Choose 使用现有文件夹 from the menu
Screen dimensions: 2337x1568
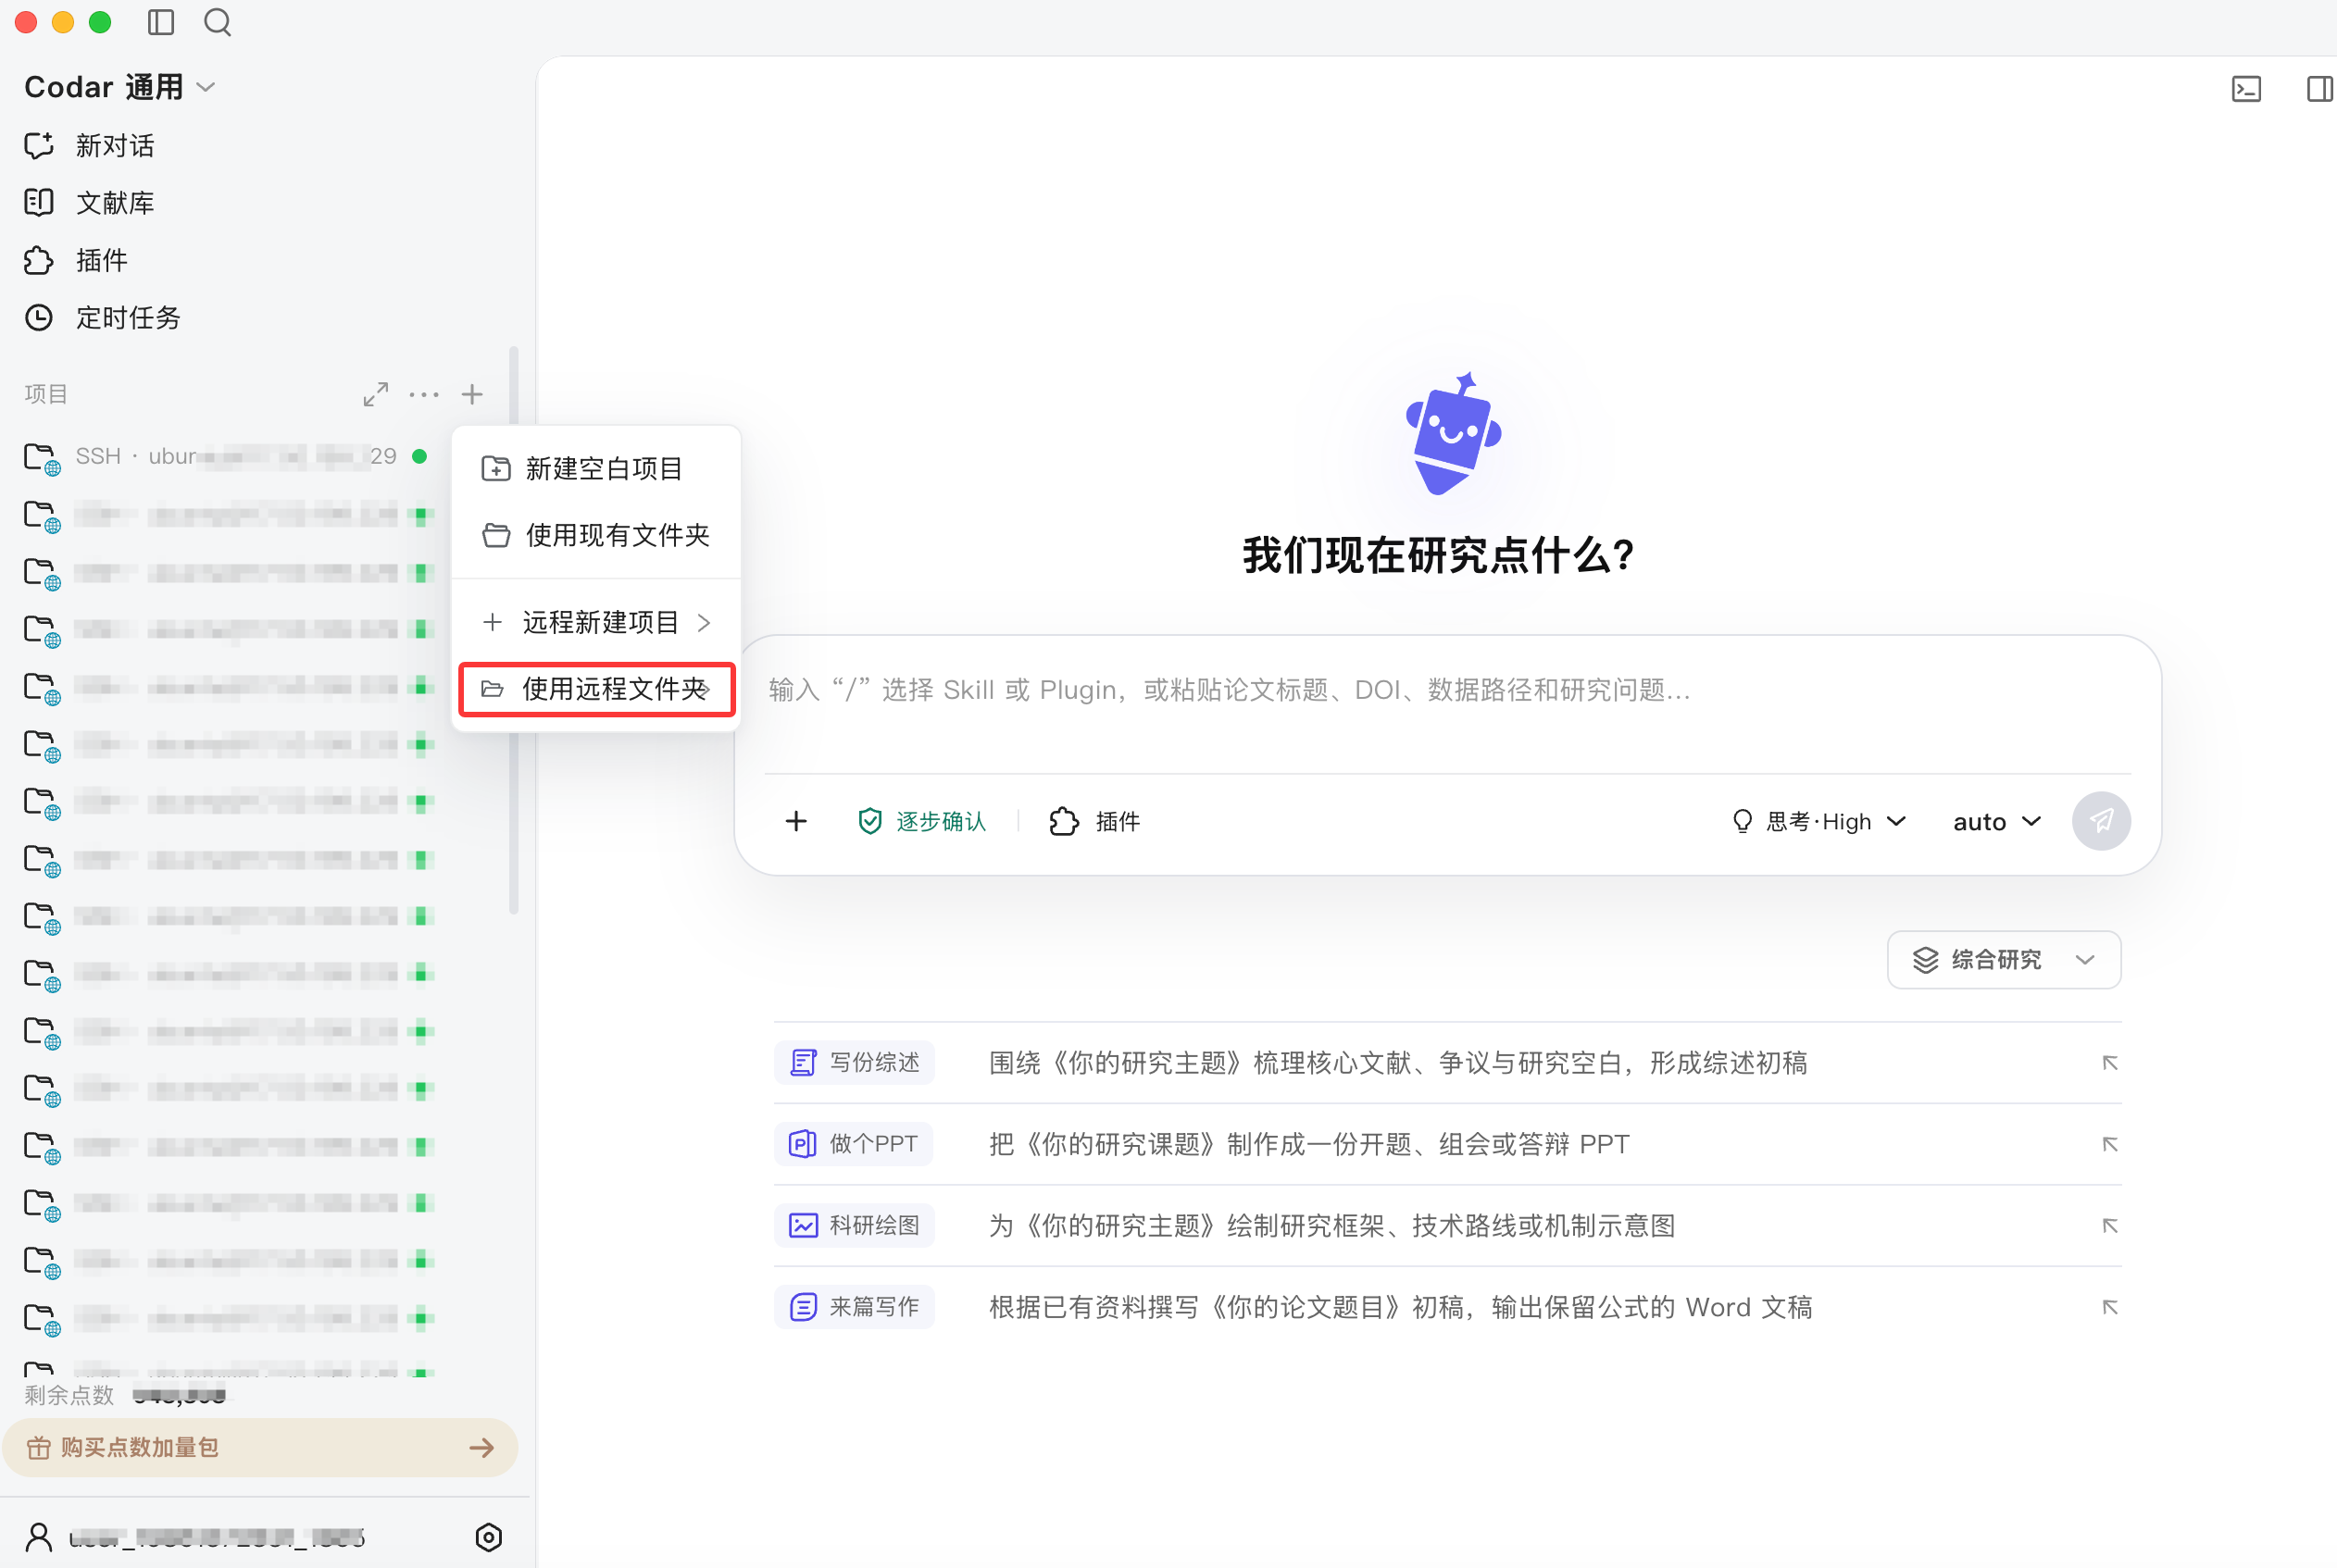tap(597, 535)
